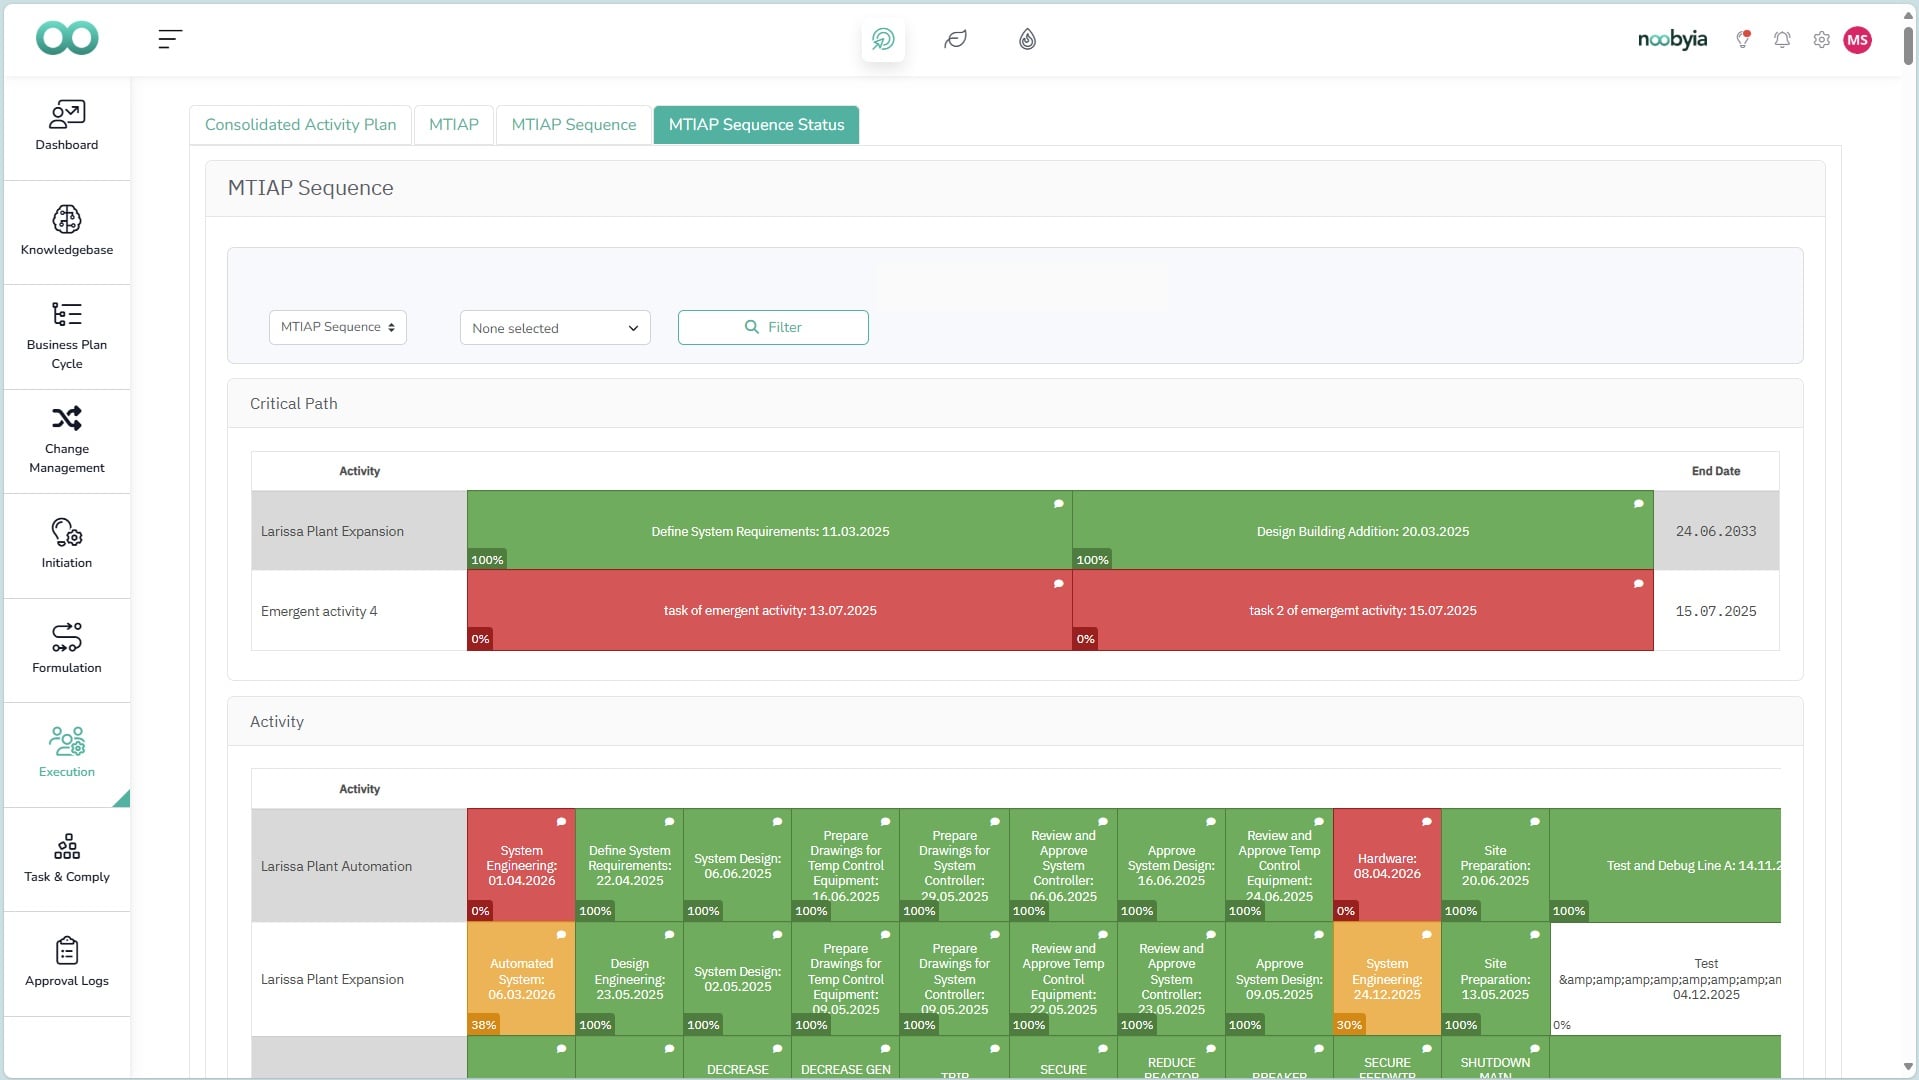Switch to the MTIAP tab
Image resolution: width=1919 pixels, height=1080 pixels.
[x=454, y=125]
